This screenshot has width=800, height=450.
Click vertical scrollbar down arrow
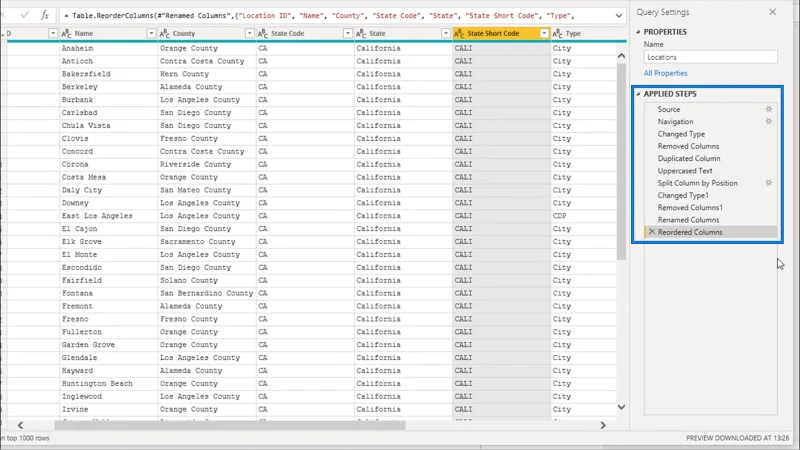(x=621, y=407)
